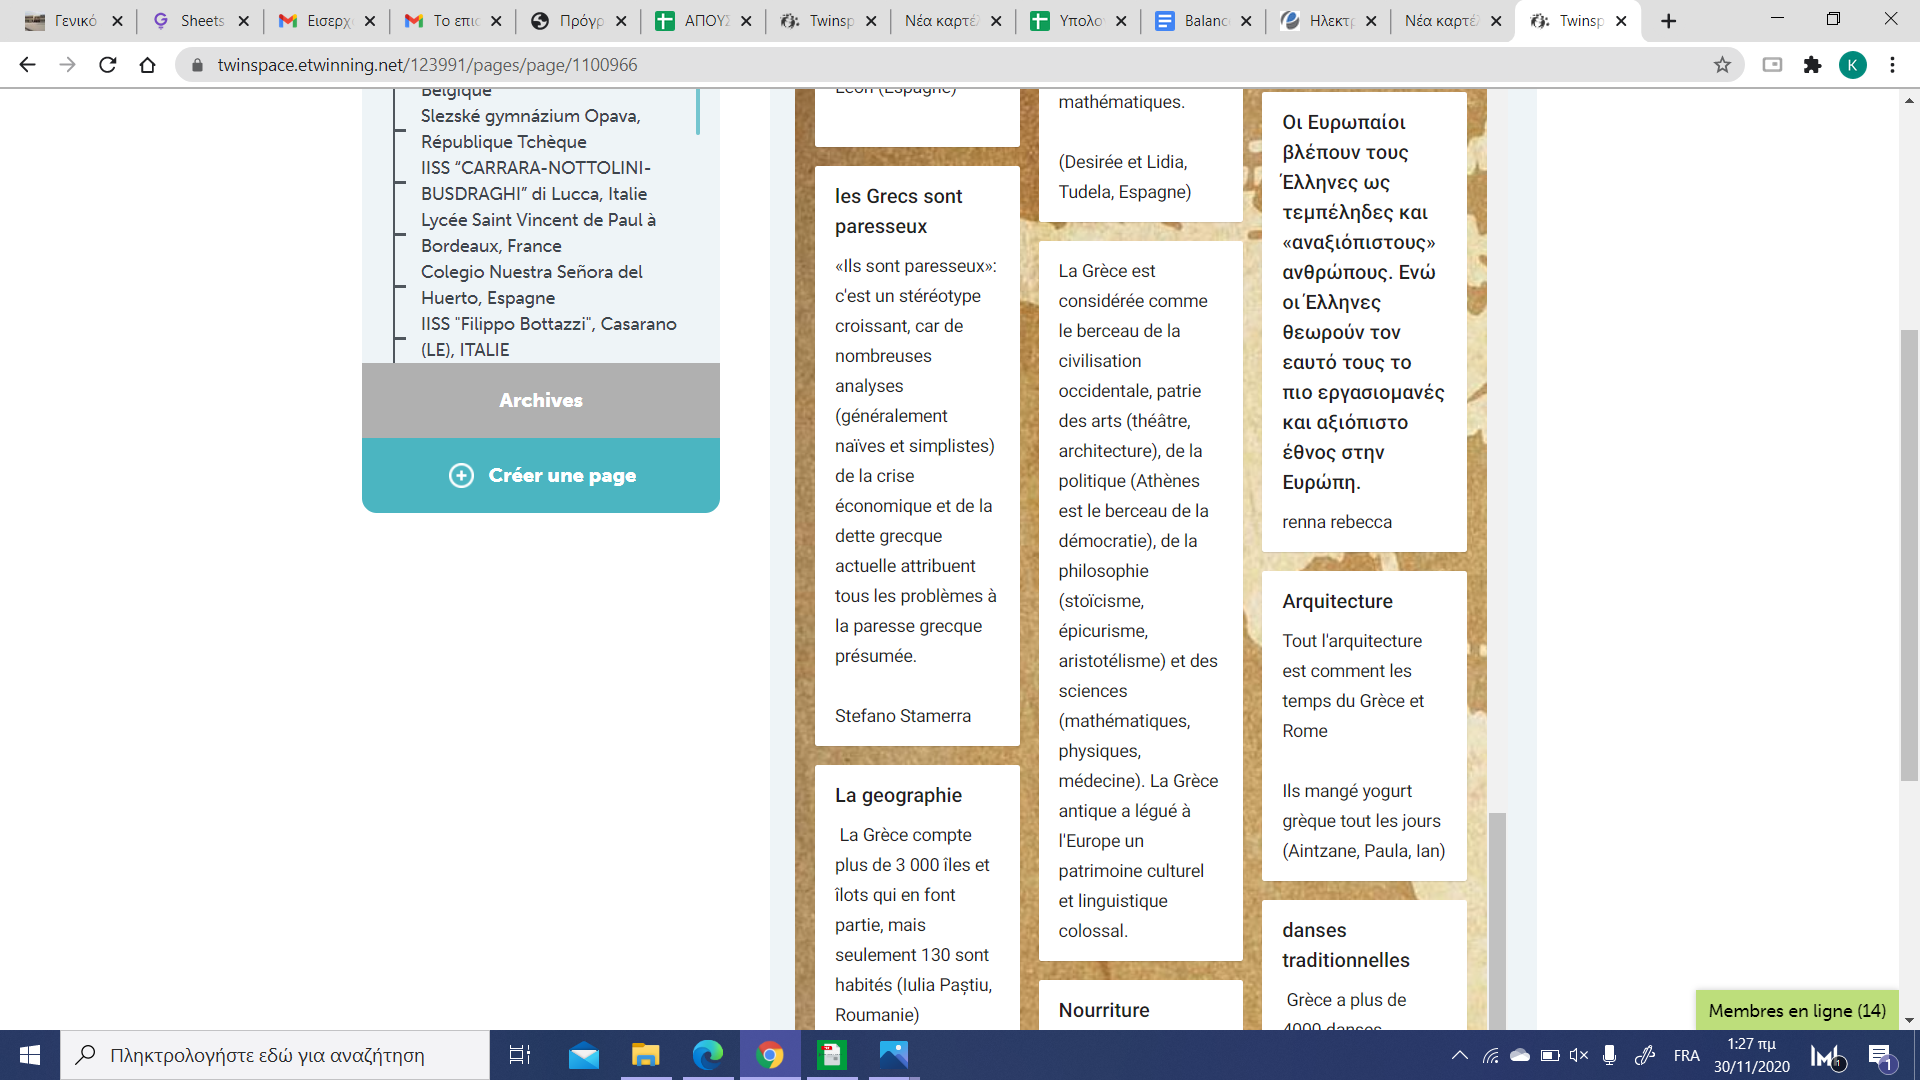Click the Windows Mail taskbar icon
Image resolution: width=1920 pixels, height=1080 pixels.
click(x=583, y=1055)
